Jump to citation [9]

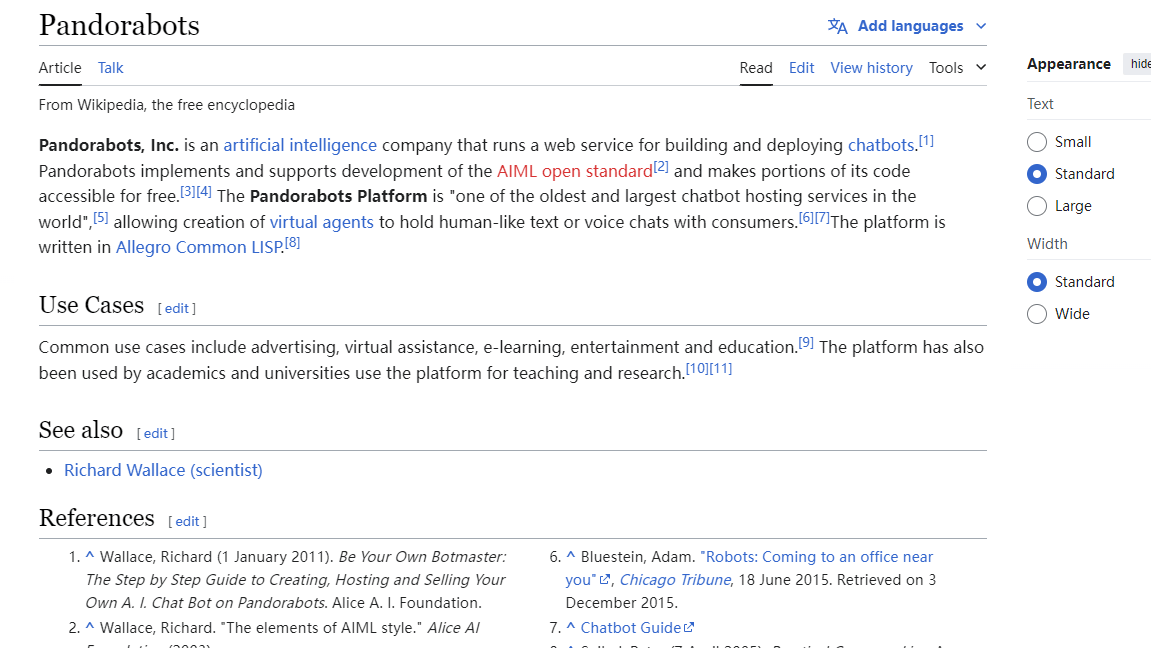[806, 342]
